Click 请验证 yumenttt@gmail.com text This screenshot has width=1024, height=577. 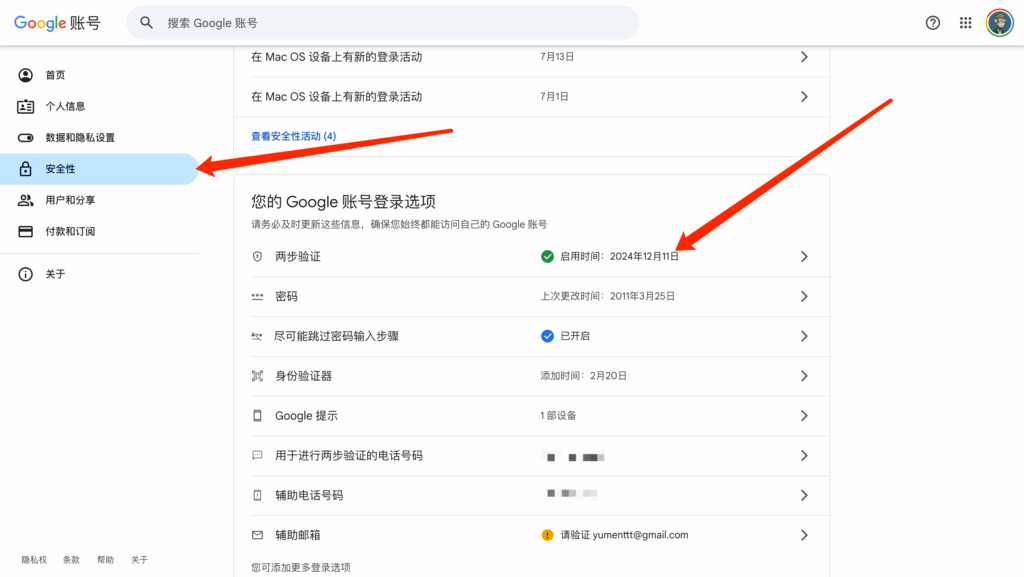tap(624, 535)
